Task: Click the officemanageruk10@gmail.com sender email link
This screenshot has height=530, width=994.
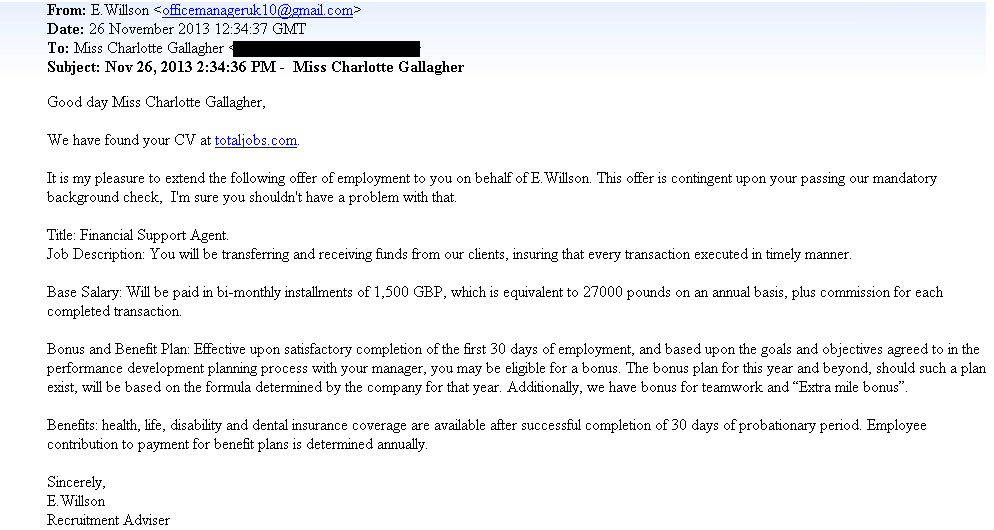Action: 257,11
